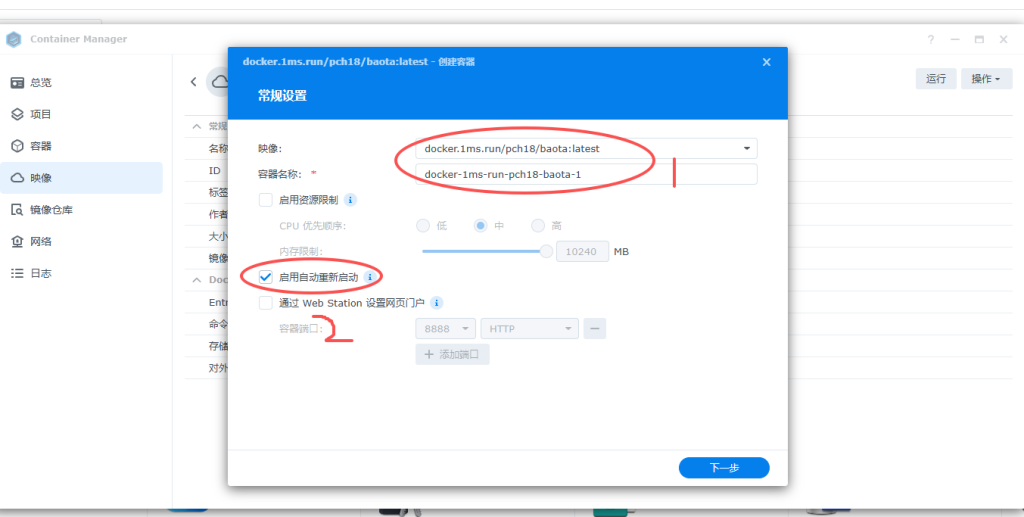Open the 网络 network sidebar item
The image size is (1024, 517).
[82, 242]
